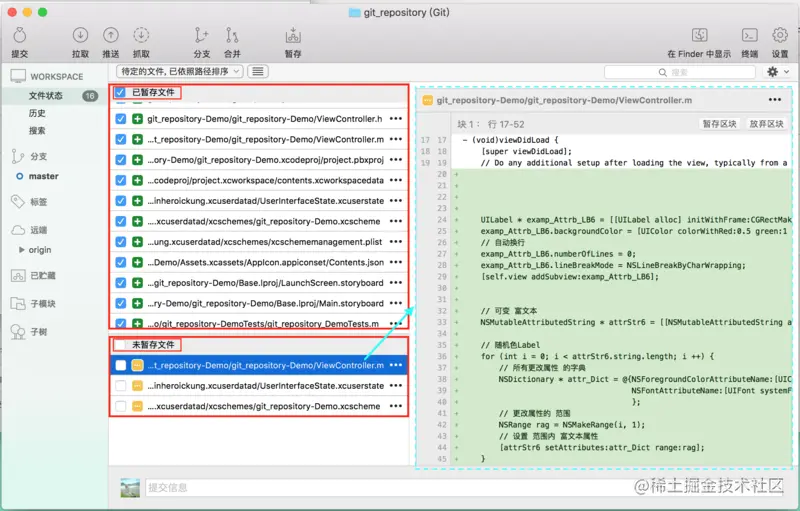Open the 终端 (Terminal) toolbar icon
The width and height of the screenshot is (800, 511).
pyautogui.click(x=749, y=35)
